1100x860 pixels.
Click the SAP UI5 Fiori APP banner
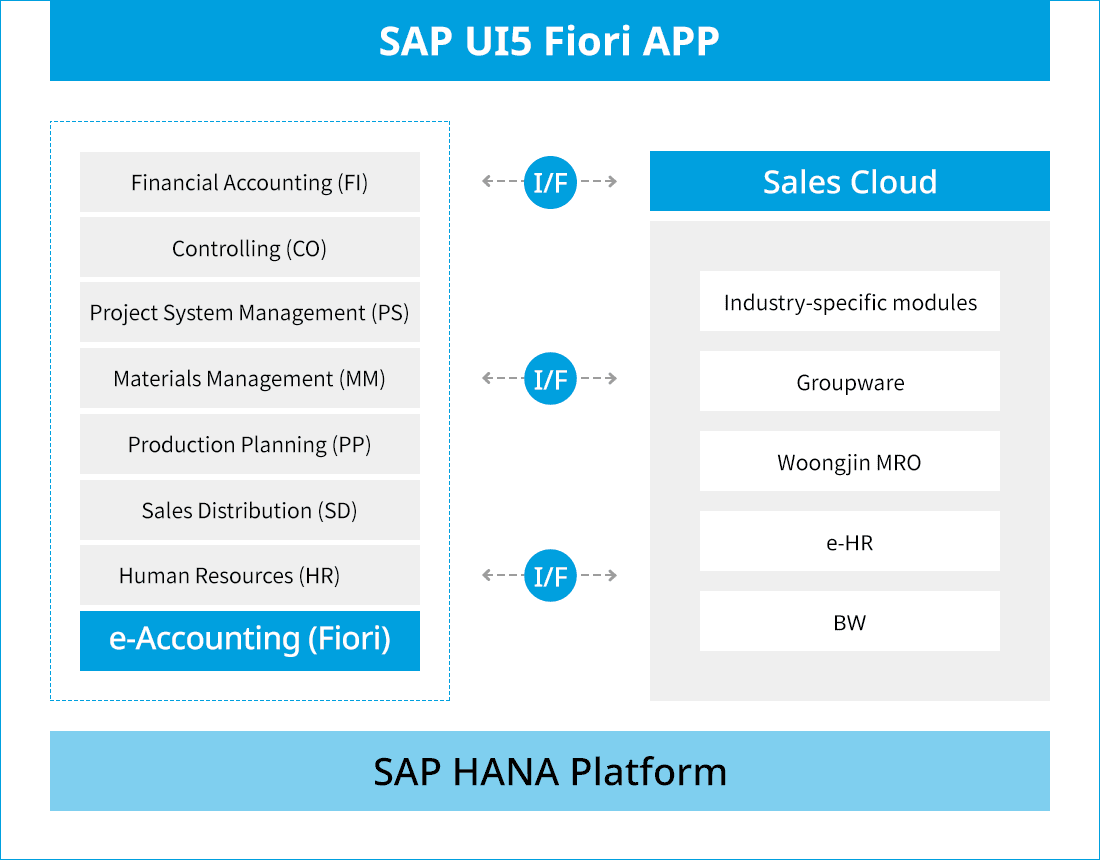(550, 41)
